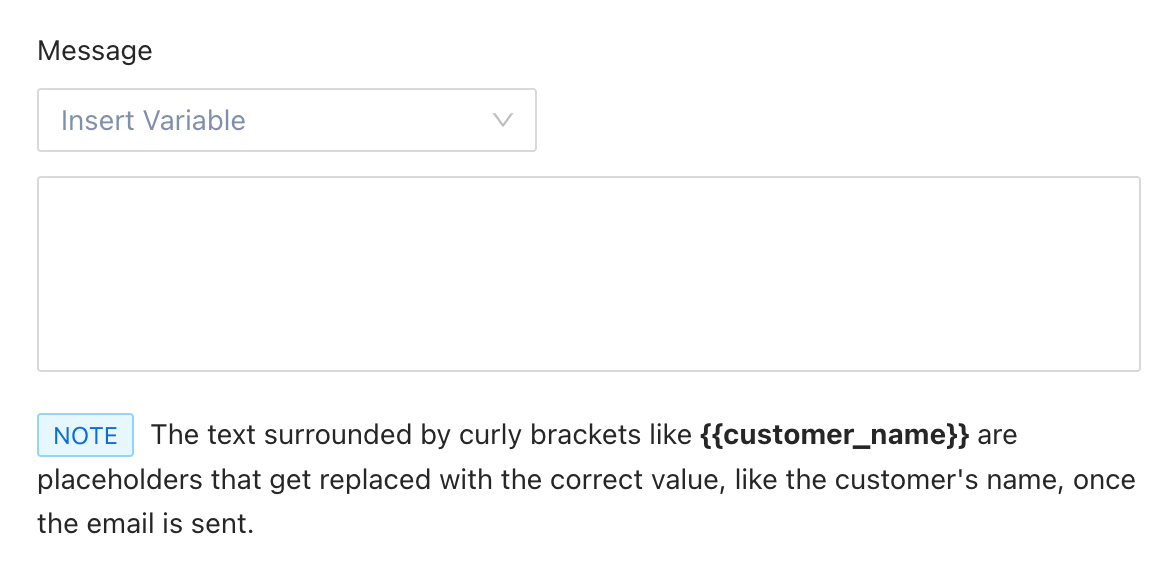This screenshot has height=574, width=1174.
Task: Click the word 'are' after {{customer_name}}
Action: pyautogui.click(x=997, y=436)
